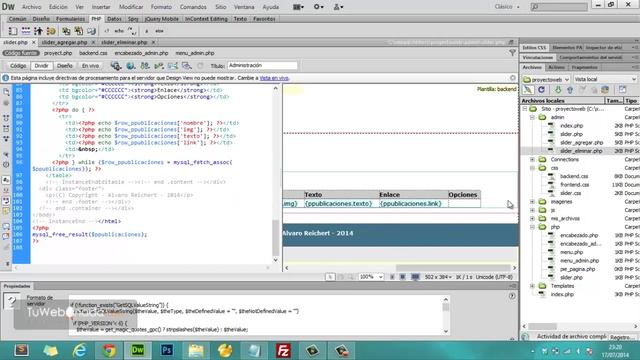This screenshot has width=640, height=360.
Task: Open Google Chrome from the taskbar
Action: (x=109, y=351)
